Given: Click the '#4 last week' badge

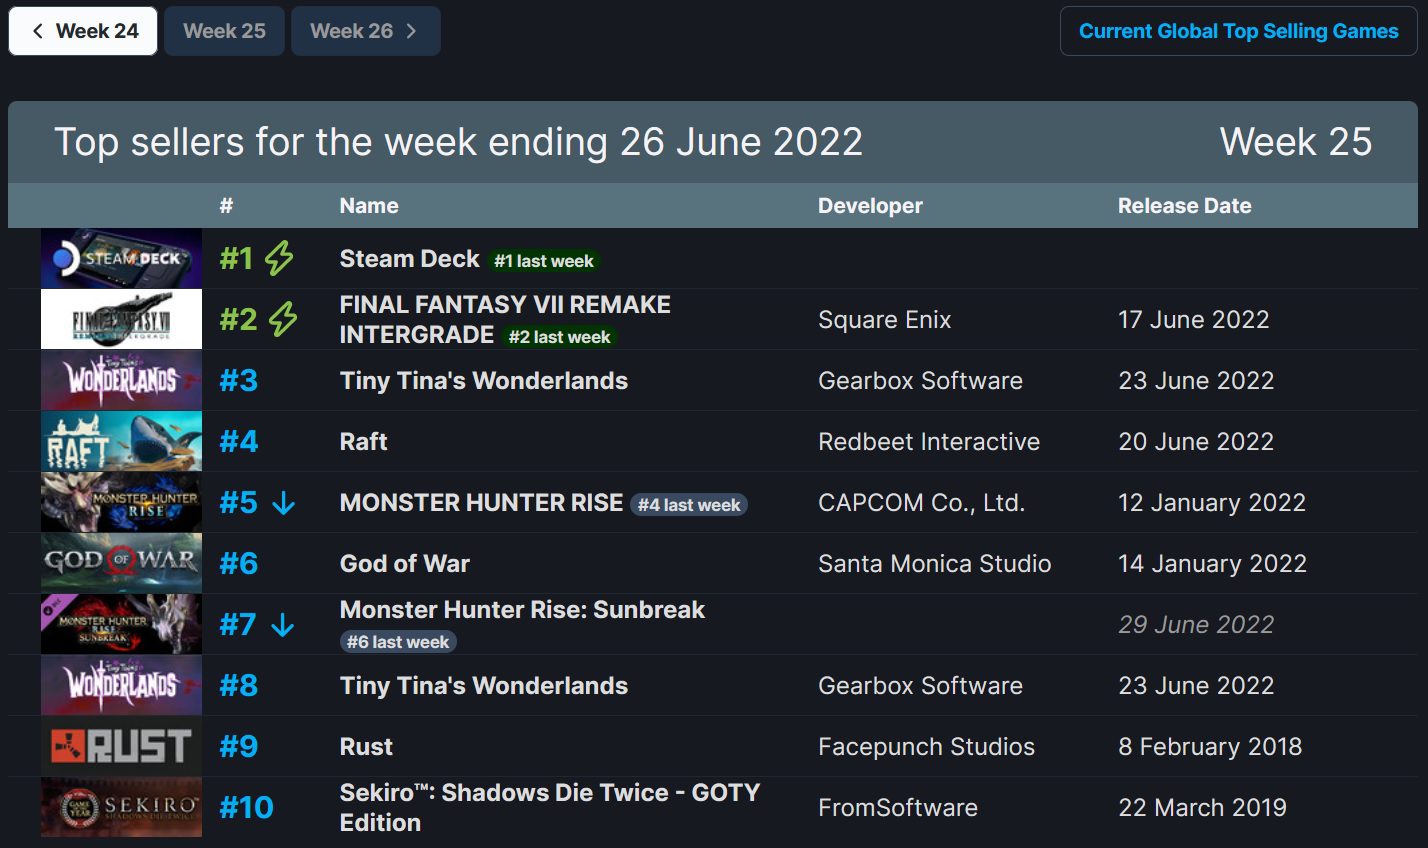Looking at the screenshot, I should click(689, 505).
